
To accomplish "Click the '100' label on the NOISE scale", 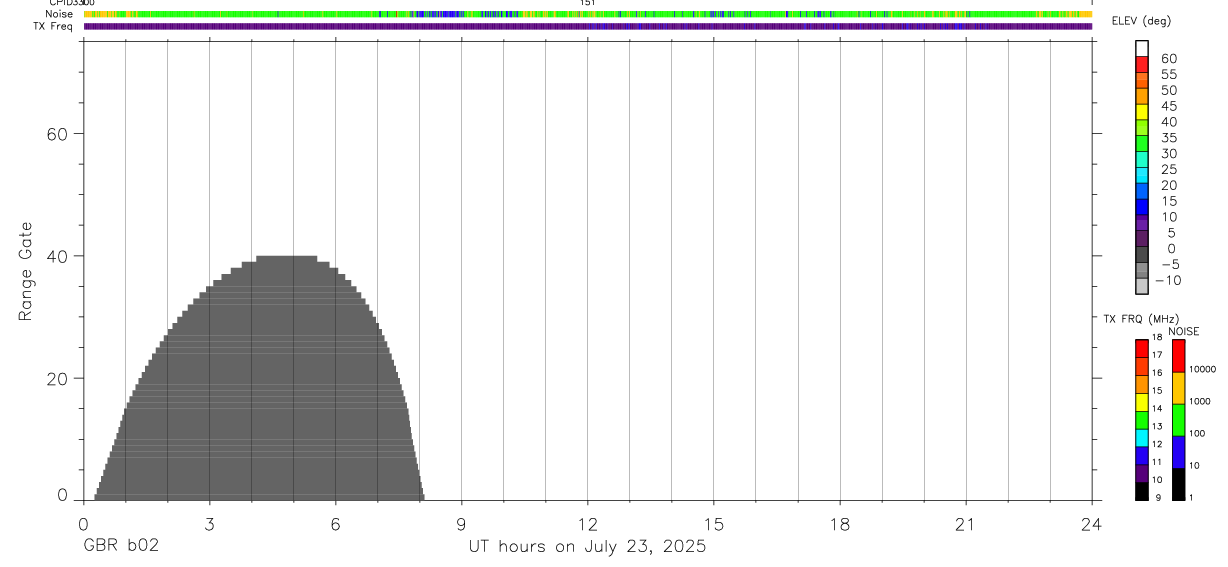I will [1196, 433].
